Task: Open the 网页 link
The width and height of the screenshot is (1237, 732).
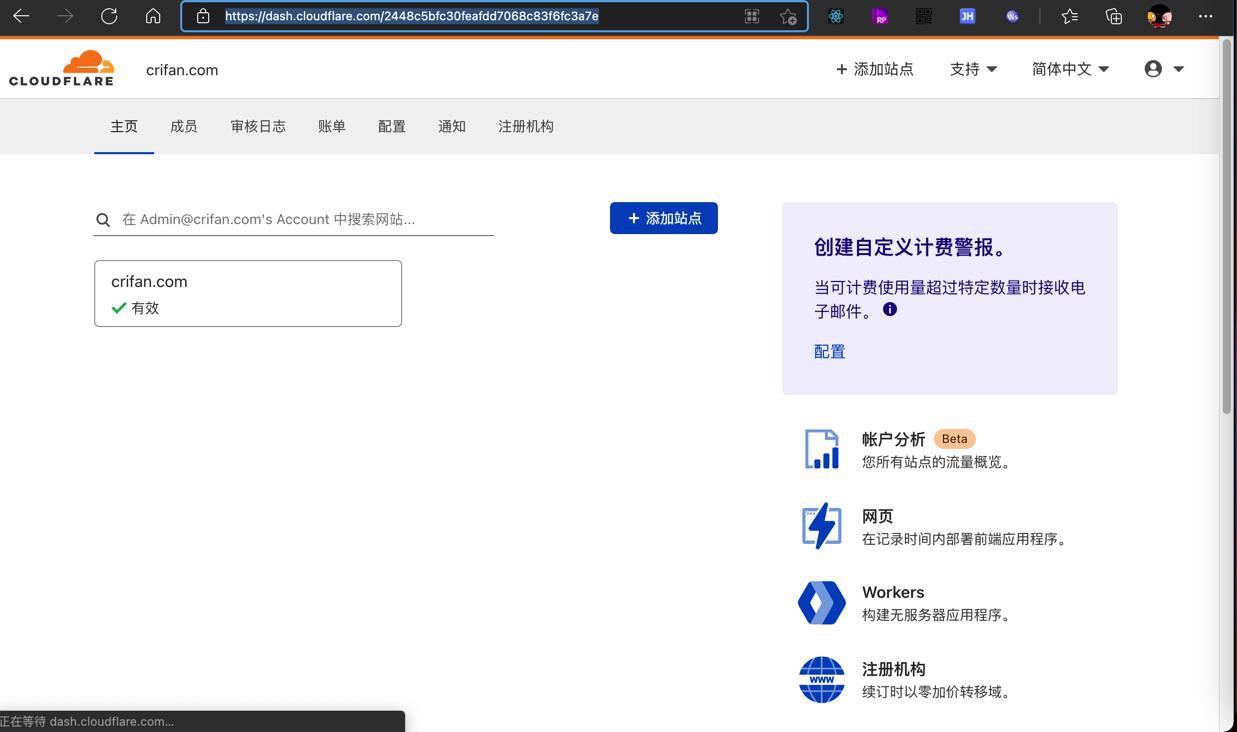Action: click(x=878, y=516)
